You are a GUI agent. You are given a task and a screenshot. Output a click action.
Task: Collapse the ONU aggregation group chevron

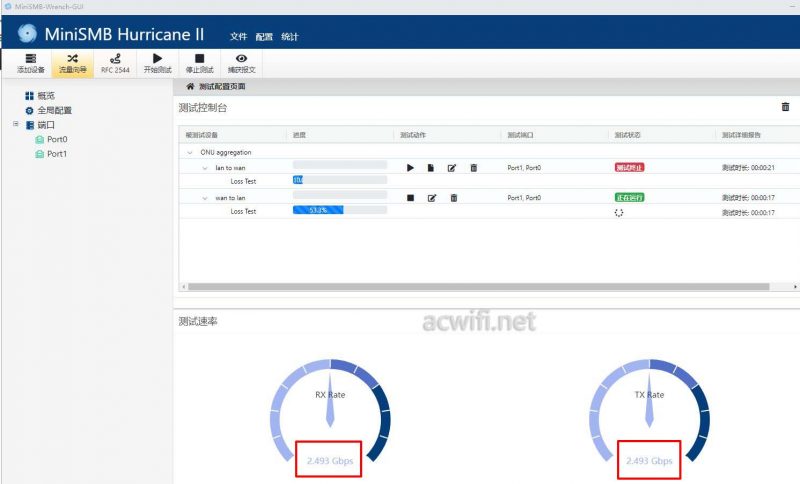click(x=190, y=152)
